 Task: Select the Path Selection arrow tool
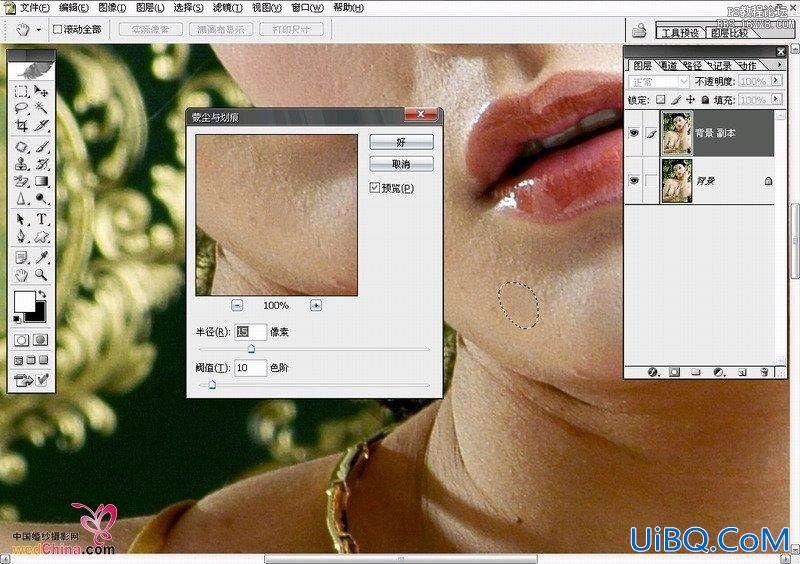coord(21,219)
